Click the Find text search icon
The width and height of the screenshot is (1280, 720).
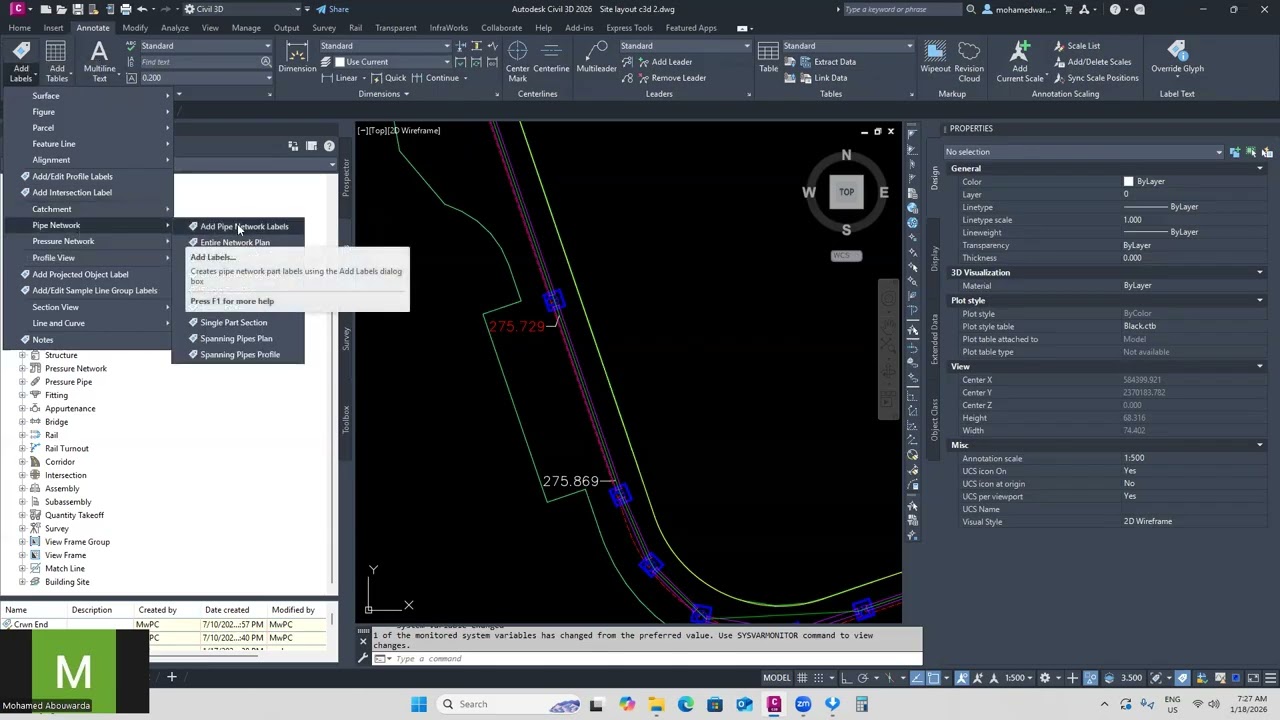click(x=266, y=62)
